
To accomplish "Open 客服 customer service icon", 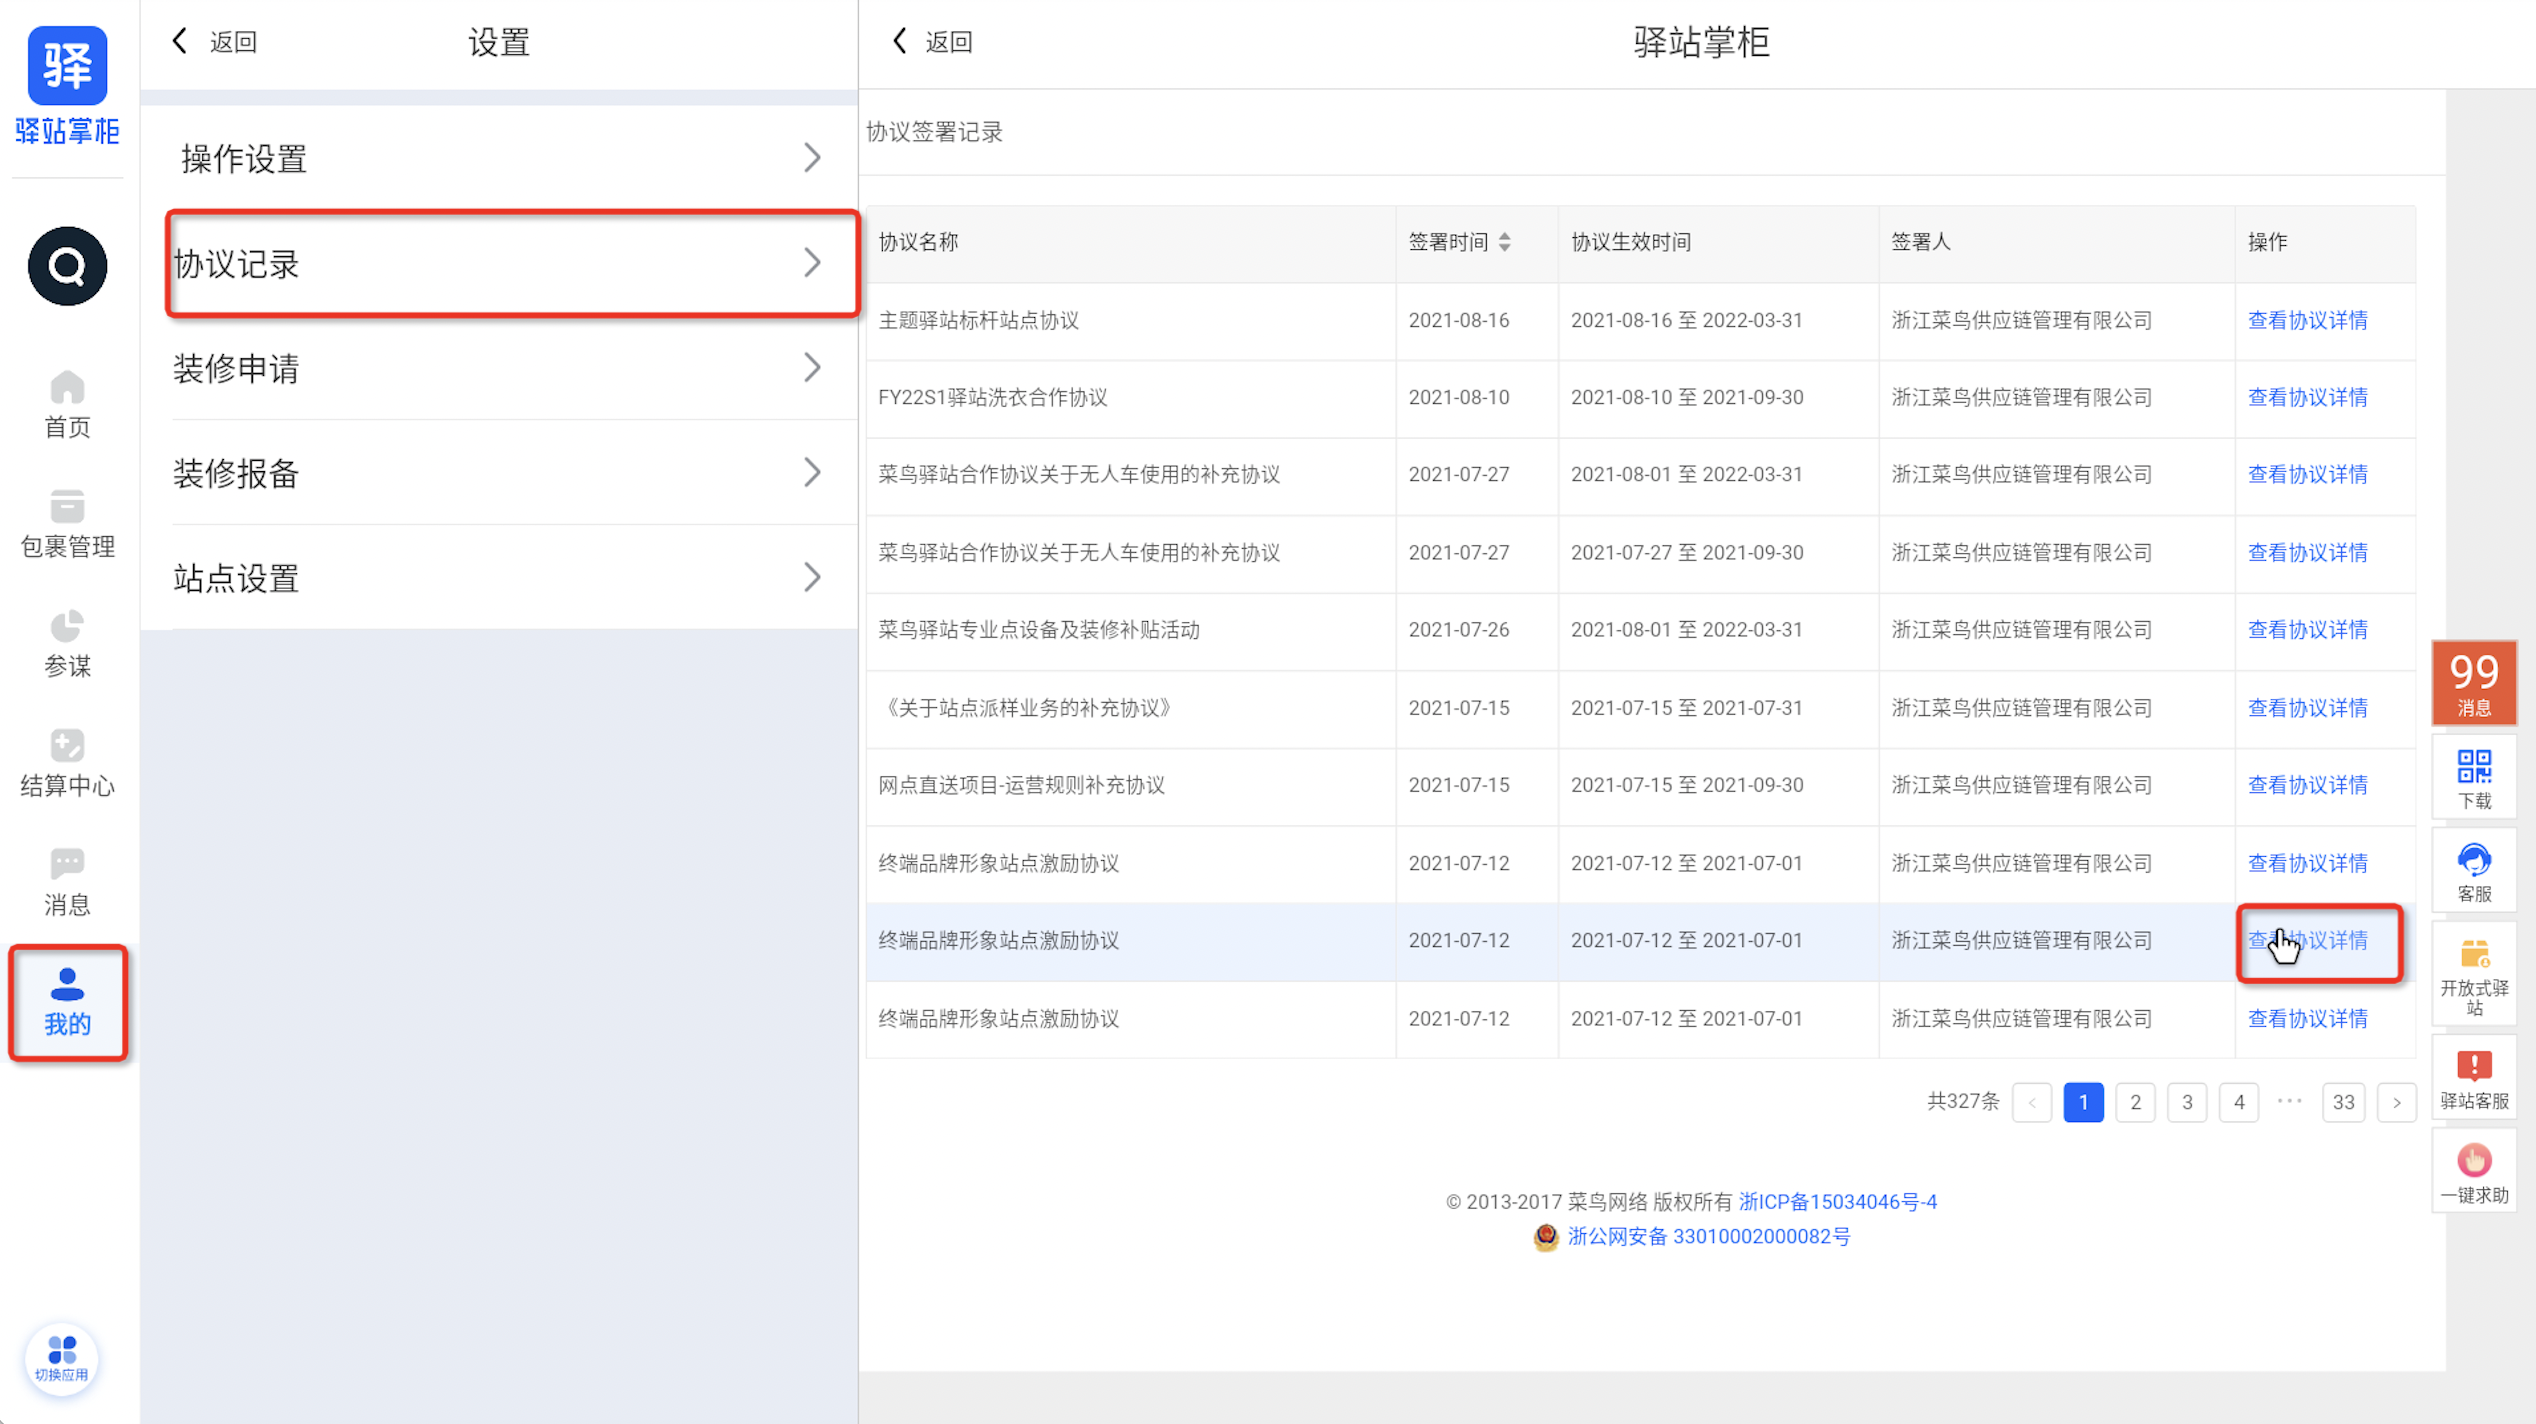I will pyautogui.click(x=2474, y=872).
